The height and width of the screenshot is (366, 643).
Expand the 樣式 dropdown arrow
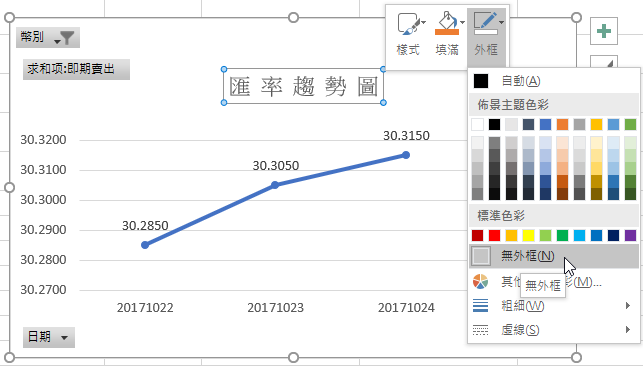coord(424,22)
